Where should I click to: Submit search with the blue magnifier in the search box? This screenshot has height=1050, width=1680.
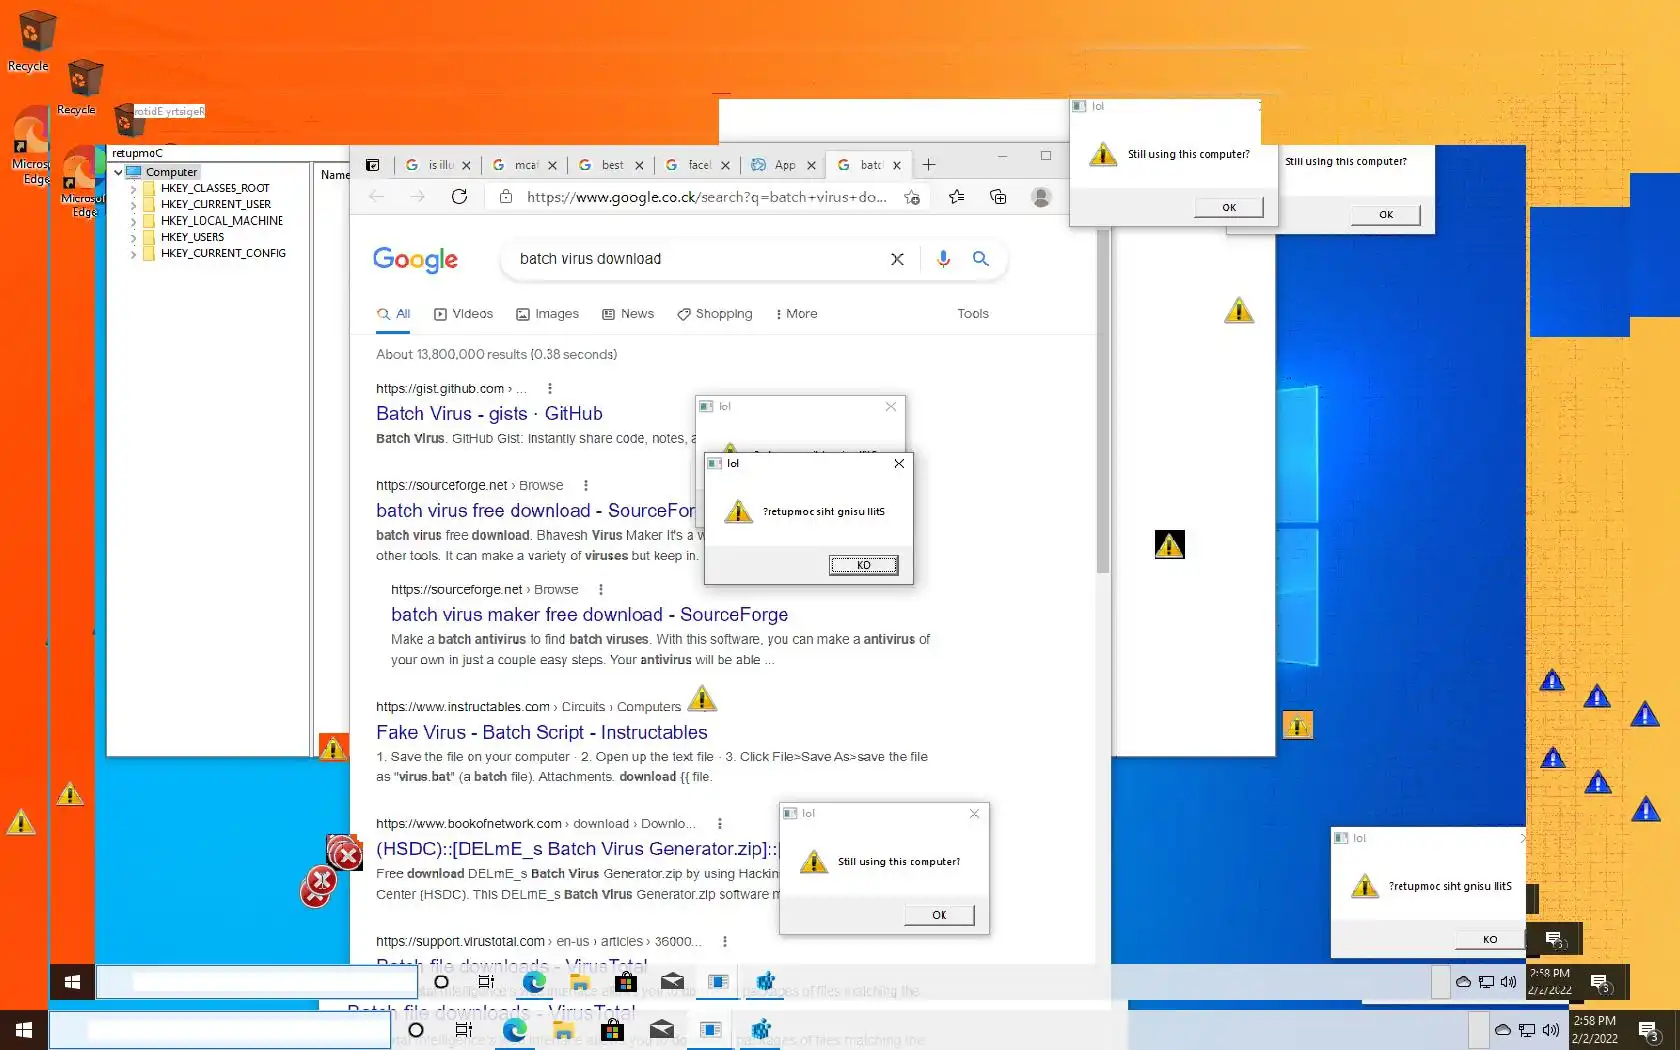(981, 259)
